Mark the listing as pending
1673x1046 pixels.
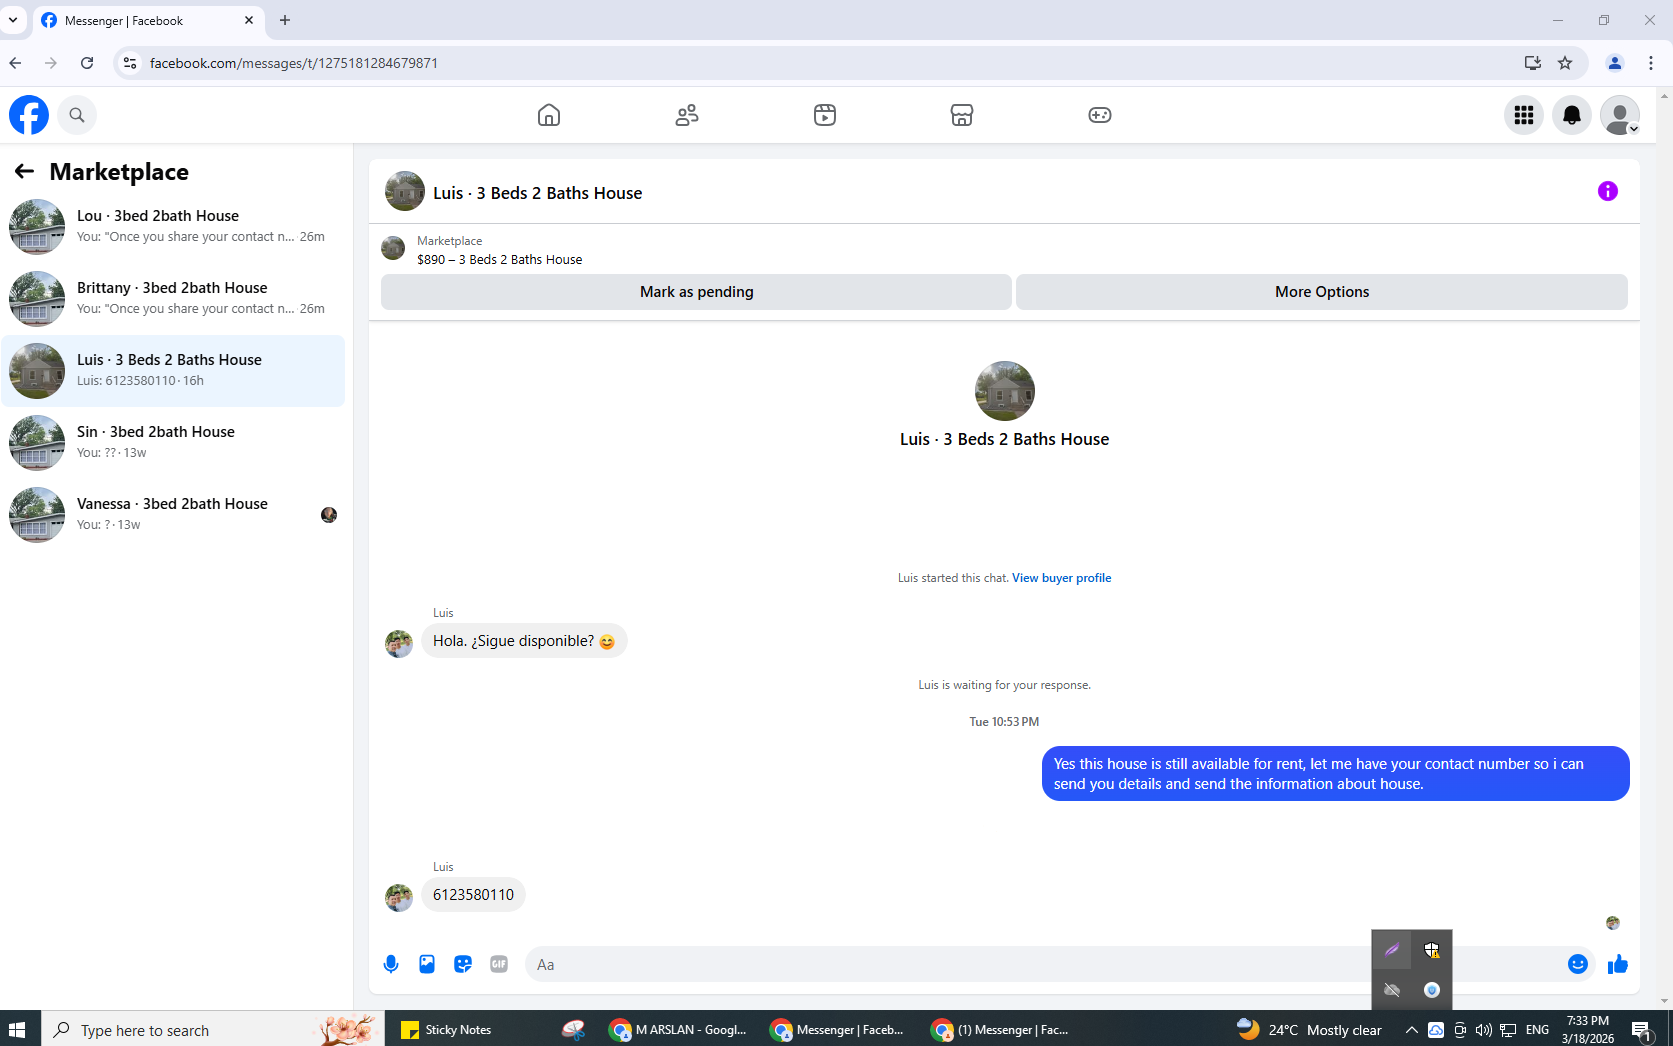pos(696,292)
